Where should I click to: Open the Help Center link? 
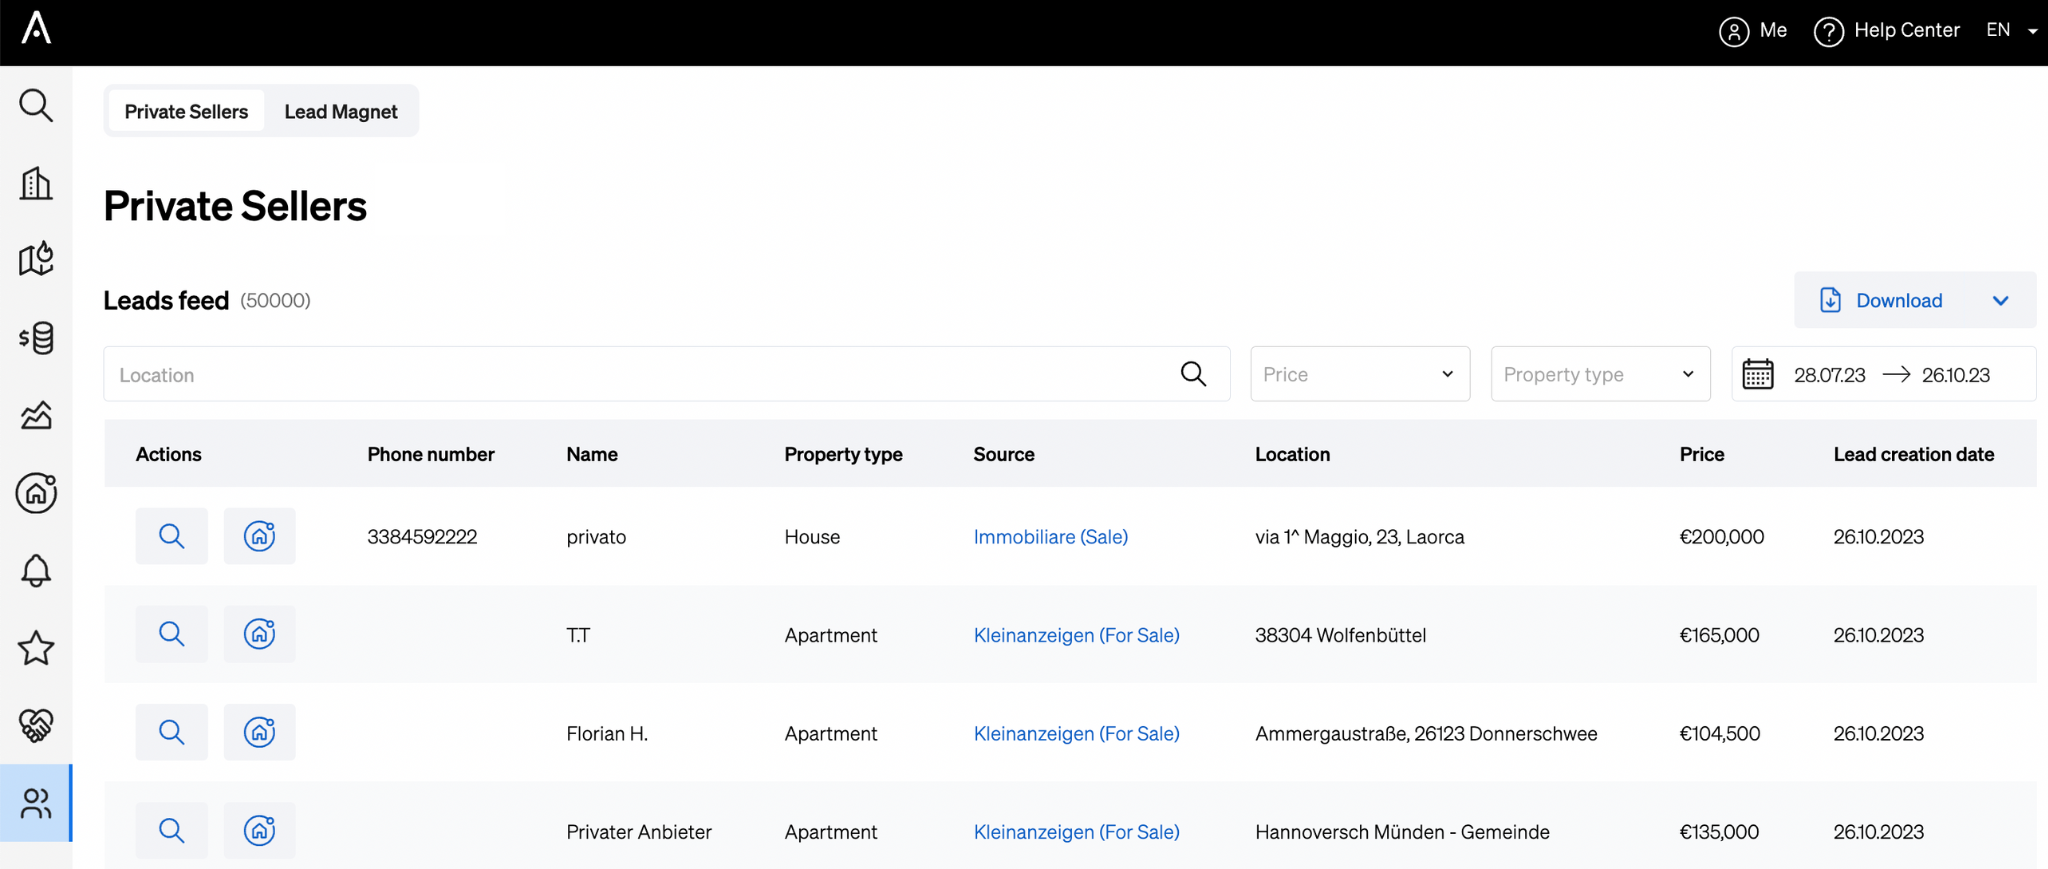point(1887,31)
